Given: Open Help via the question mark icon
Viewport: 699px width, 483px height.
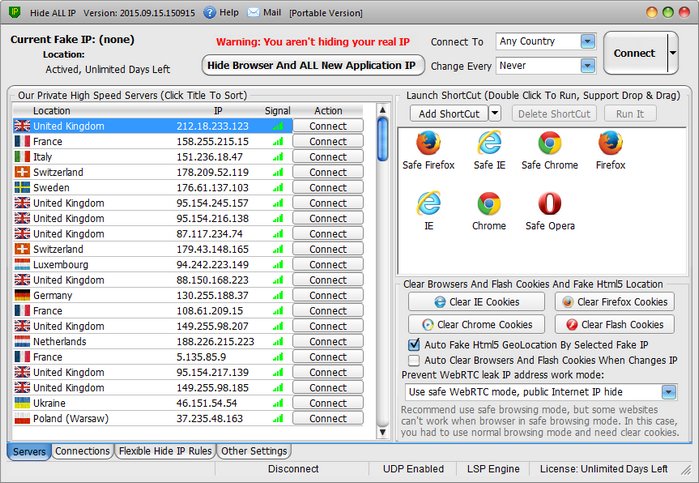Looking at the screenshot, I should coord(210,12).
